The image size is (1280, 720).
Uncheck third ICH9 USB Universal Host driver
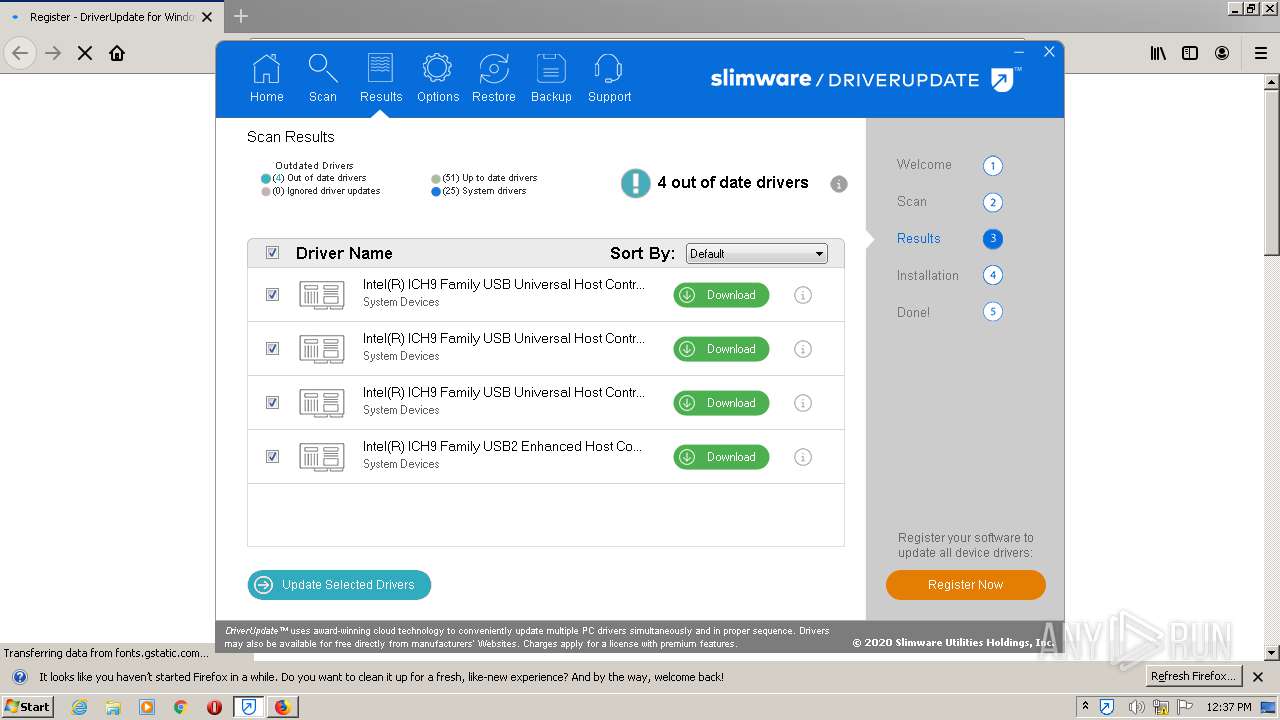pos(272,403)
